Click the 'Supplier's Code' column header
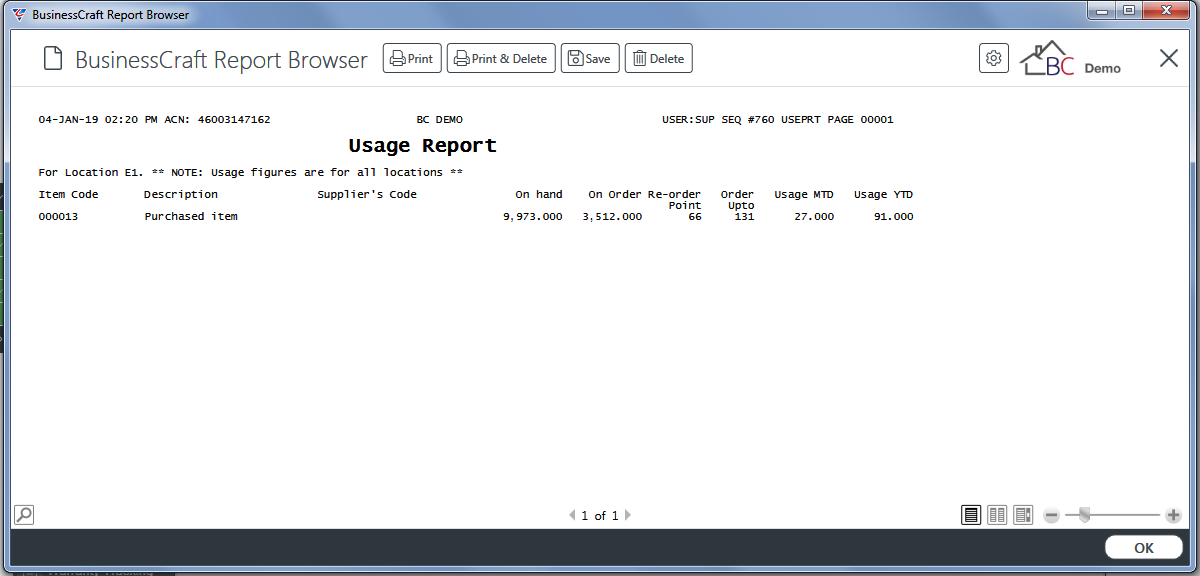Viewport: 1200px width, 576px height. [x=367, y=194]
